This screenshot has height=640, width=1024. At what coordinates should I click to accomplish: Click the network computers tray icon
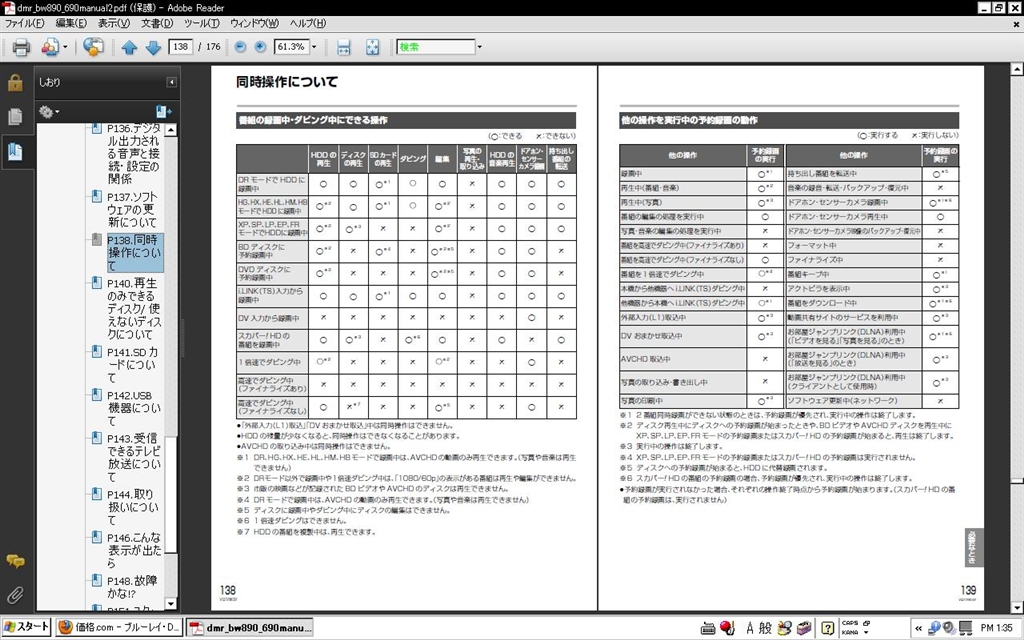coord(965,628)
